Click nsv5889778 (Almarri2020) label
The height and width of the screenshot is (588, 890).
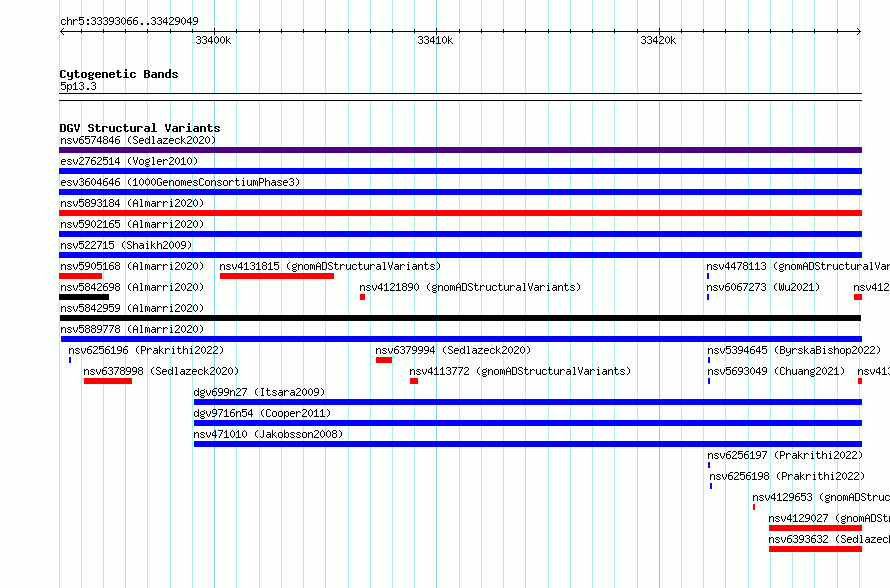(132, 329)
